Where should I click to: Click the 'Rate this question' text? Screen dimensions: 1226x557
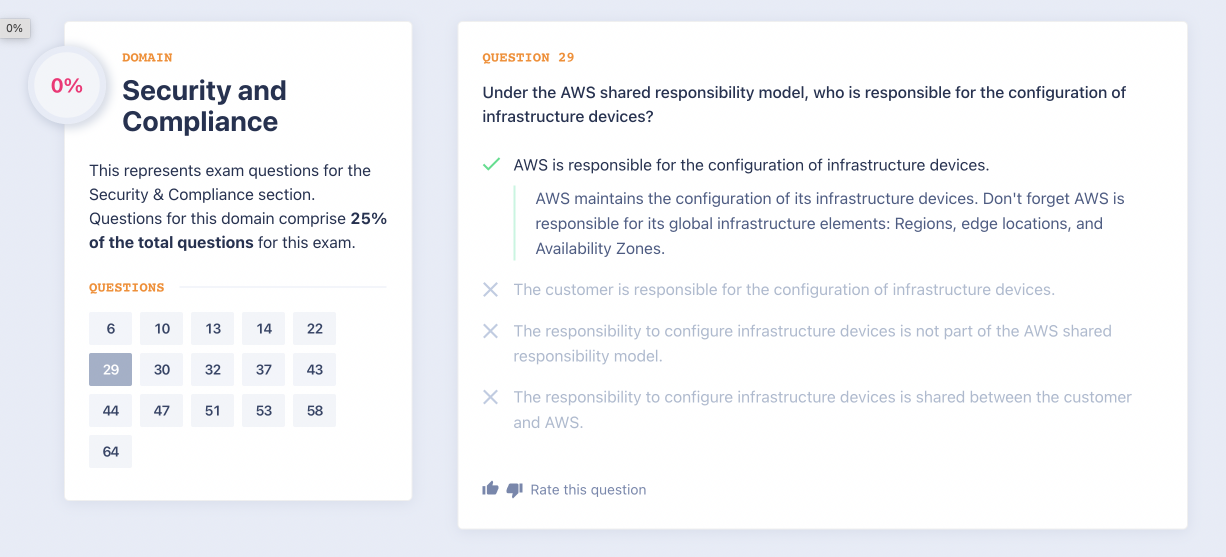(x=588, y=490)
